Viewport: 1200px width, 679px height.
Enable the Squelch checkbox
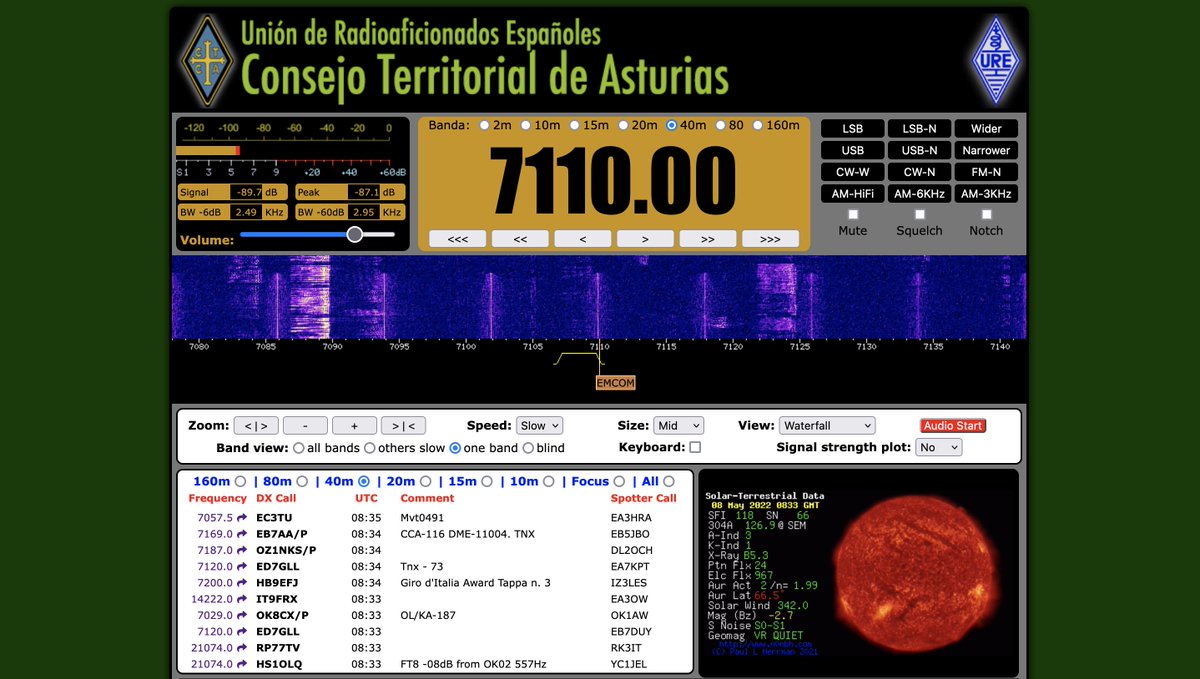(920, 214)
